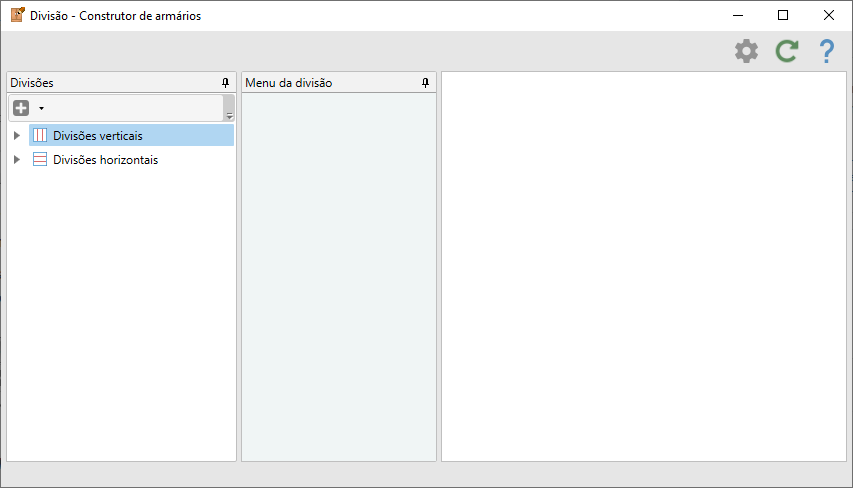Image resolution: width=866 pixels, height=498 pixels.
Task: Maximize the Divisão window
Action: click(783, 15)
